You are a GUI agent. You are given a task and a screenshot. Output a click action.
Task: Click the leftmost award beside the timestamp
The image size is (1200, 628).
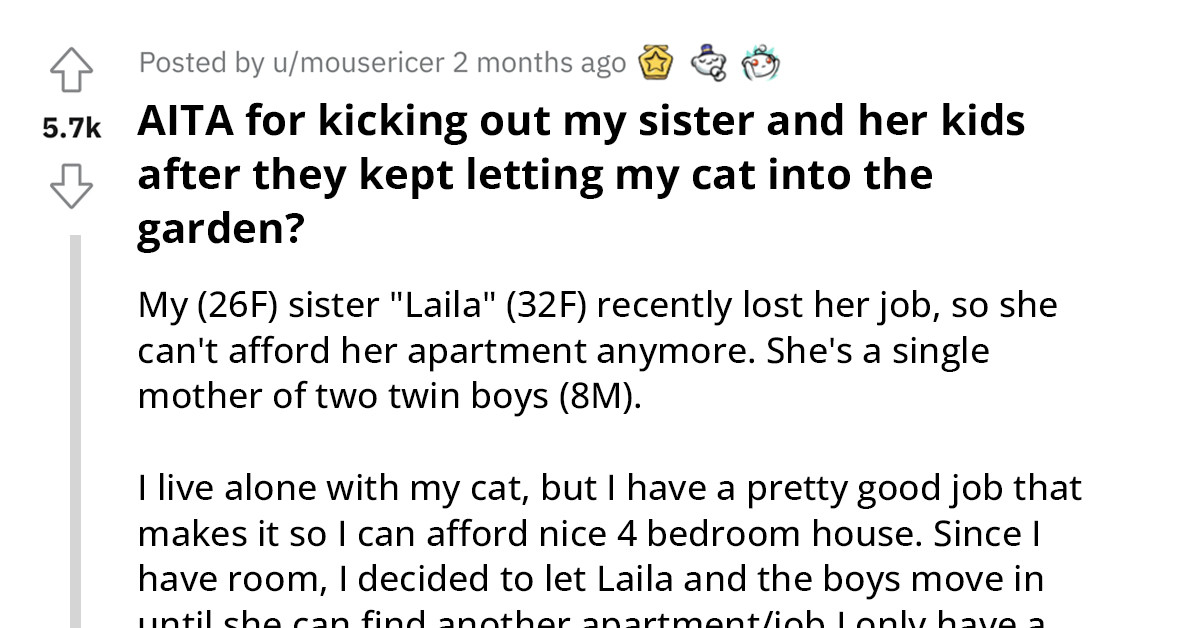(x=656, y=61)
